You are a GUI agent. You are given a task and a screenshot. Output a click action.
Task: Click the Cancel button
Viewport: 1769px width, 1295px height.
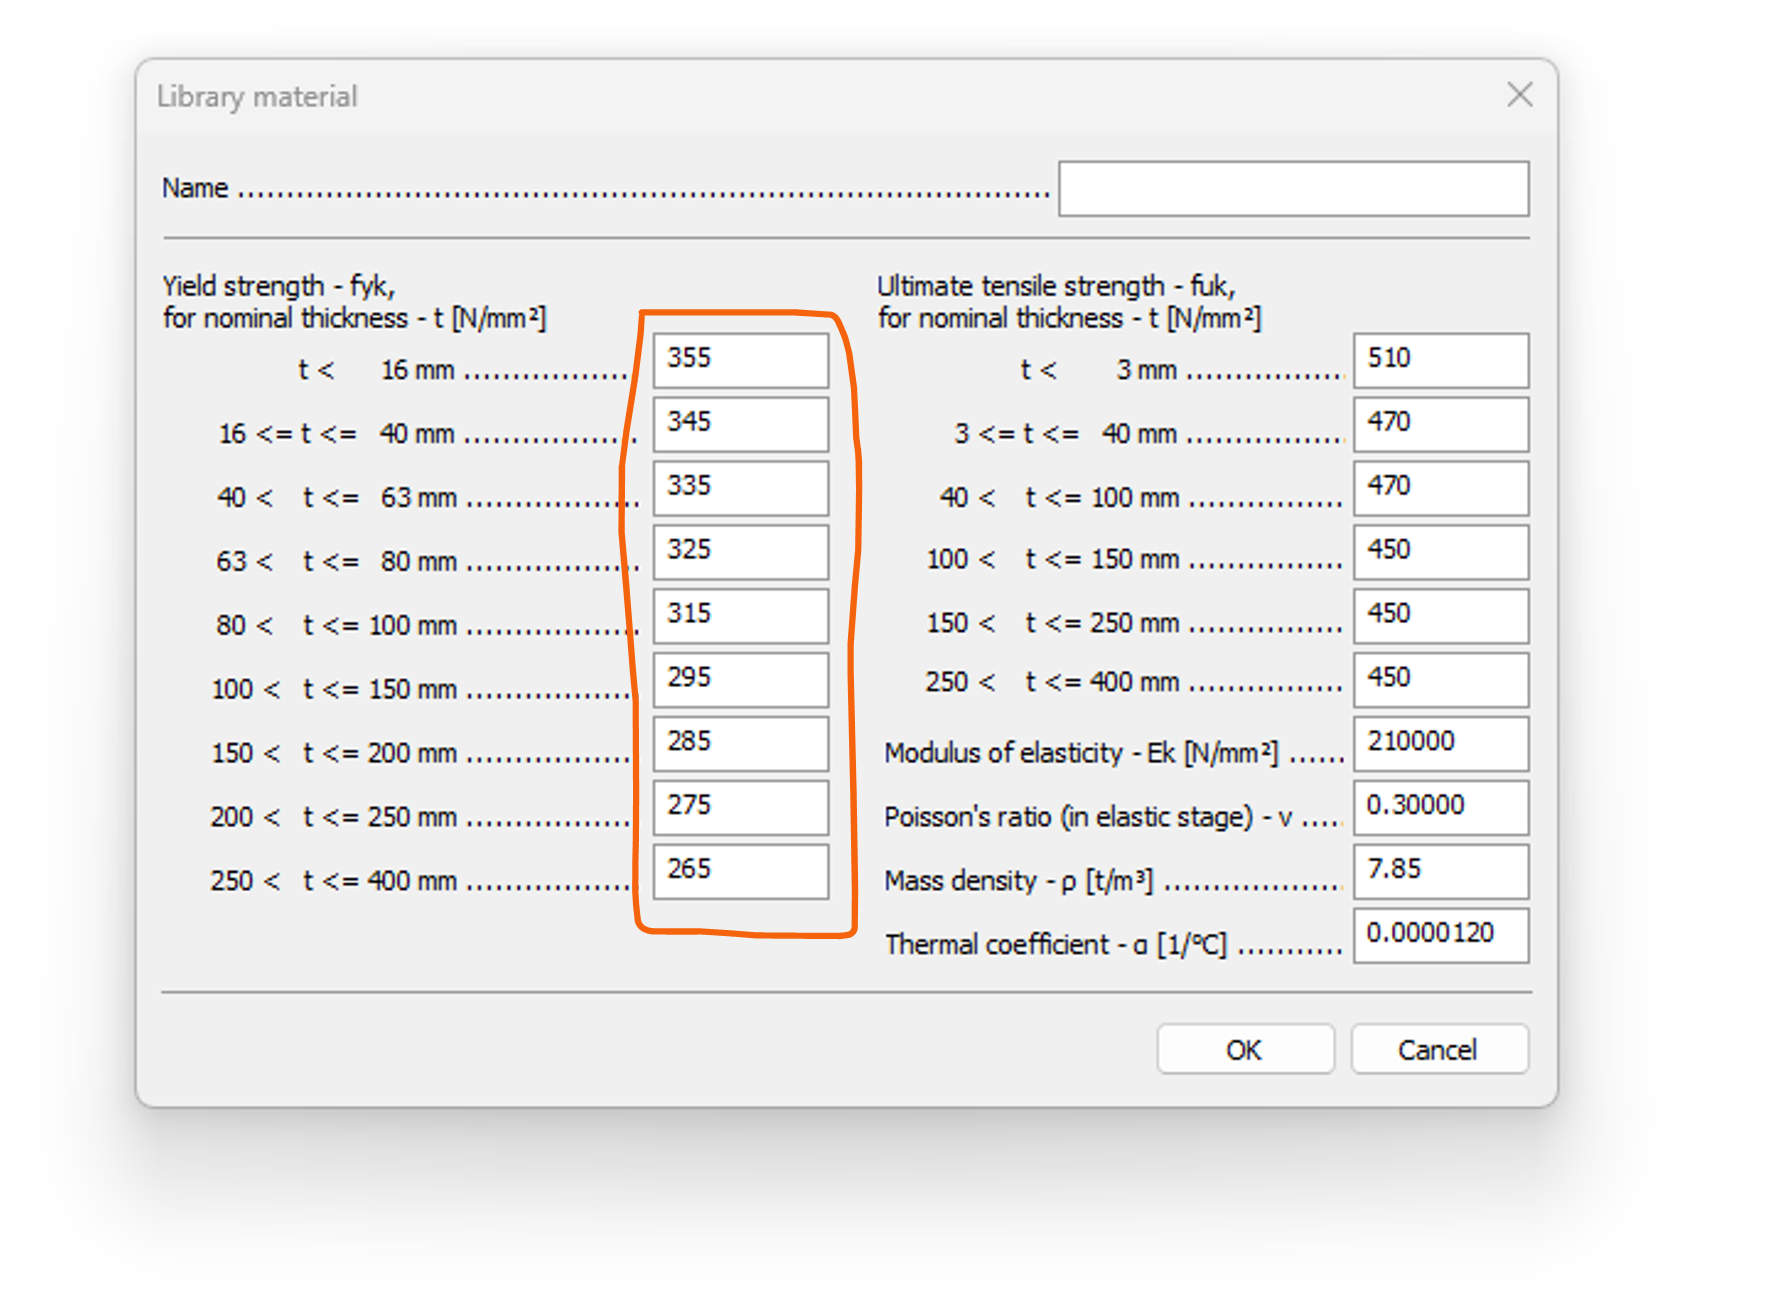pos(1439,1049)
